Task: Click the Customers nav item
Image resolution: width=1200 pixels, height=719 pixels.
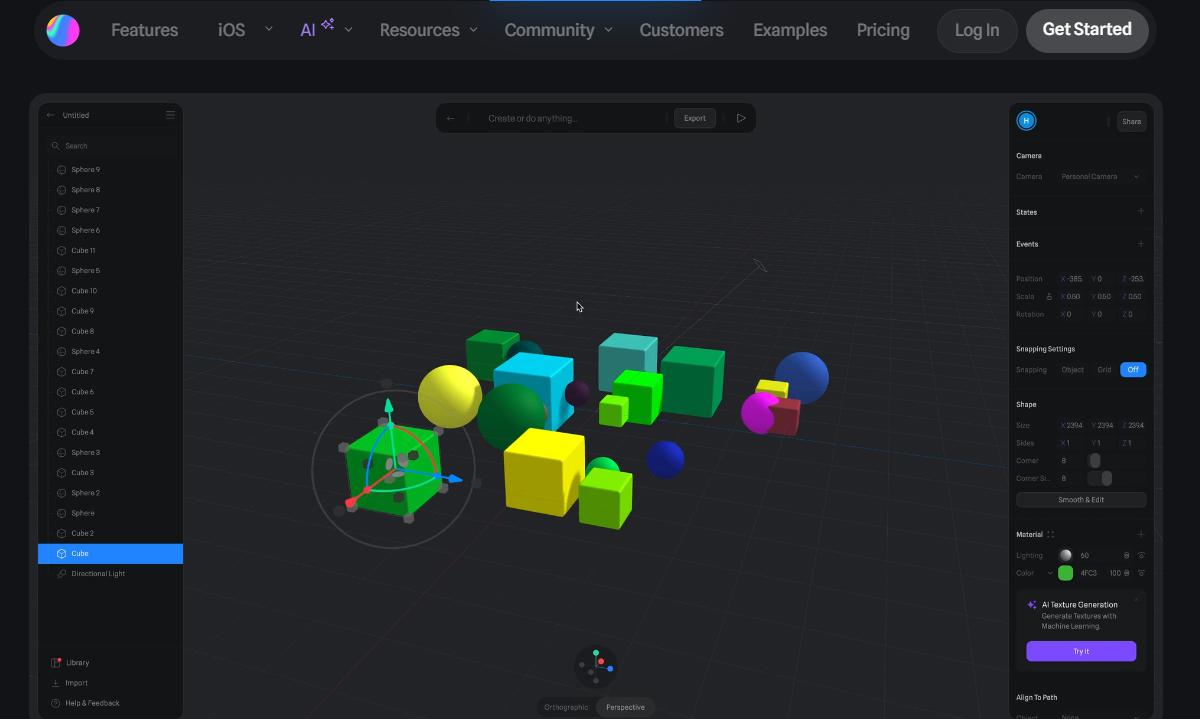Action: pos(681,30)
